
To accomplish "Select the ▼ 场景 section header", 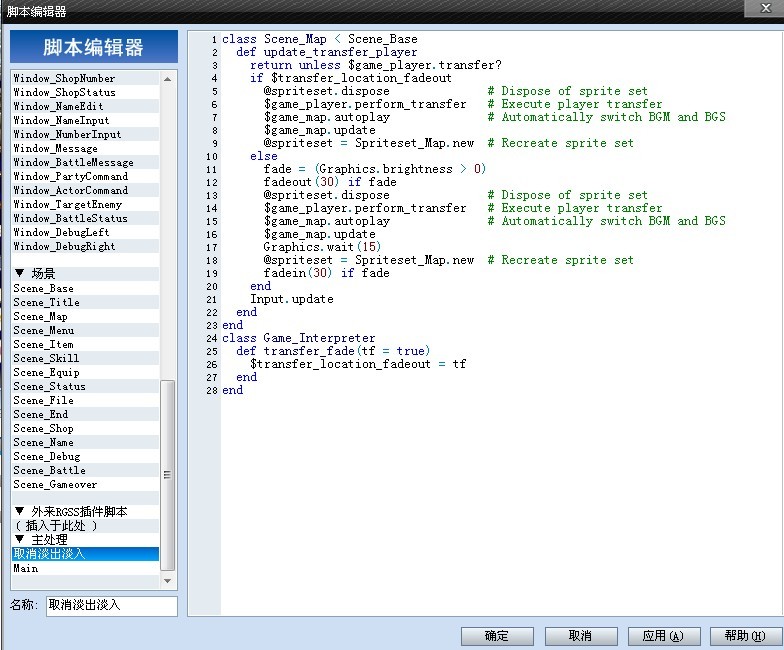I will (85, 274).
